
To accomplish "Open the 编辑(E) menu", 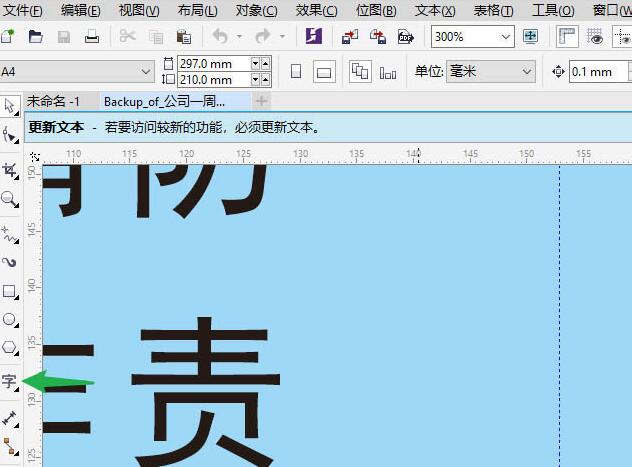I will 81,10.
